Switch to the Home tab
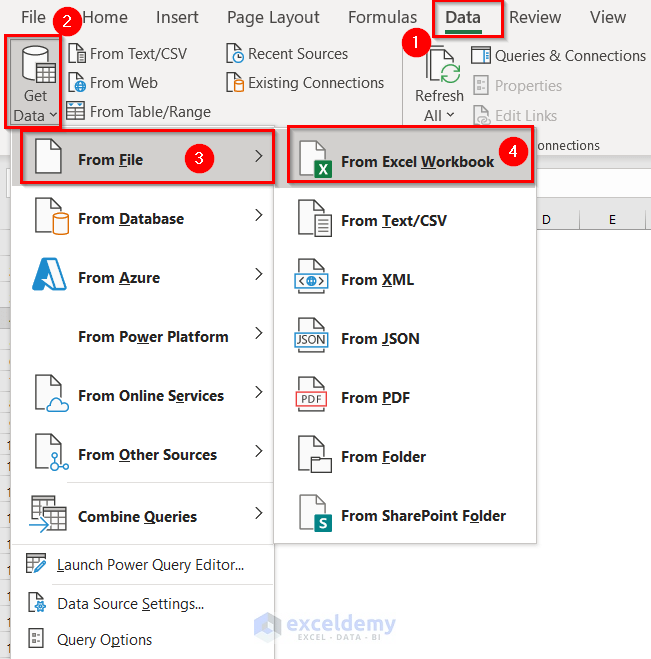 (x=105, y=17)
